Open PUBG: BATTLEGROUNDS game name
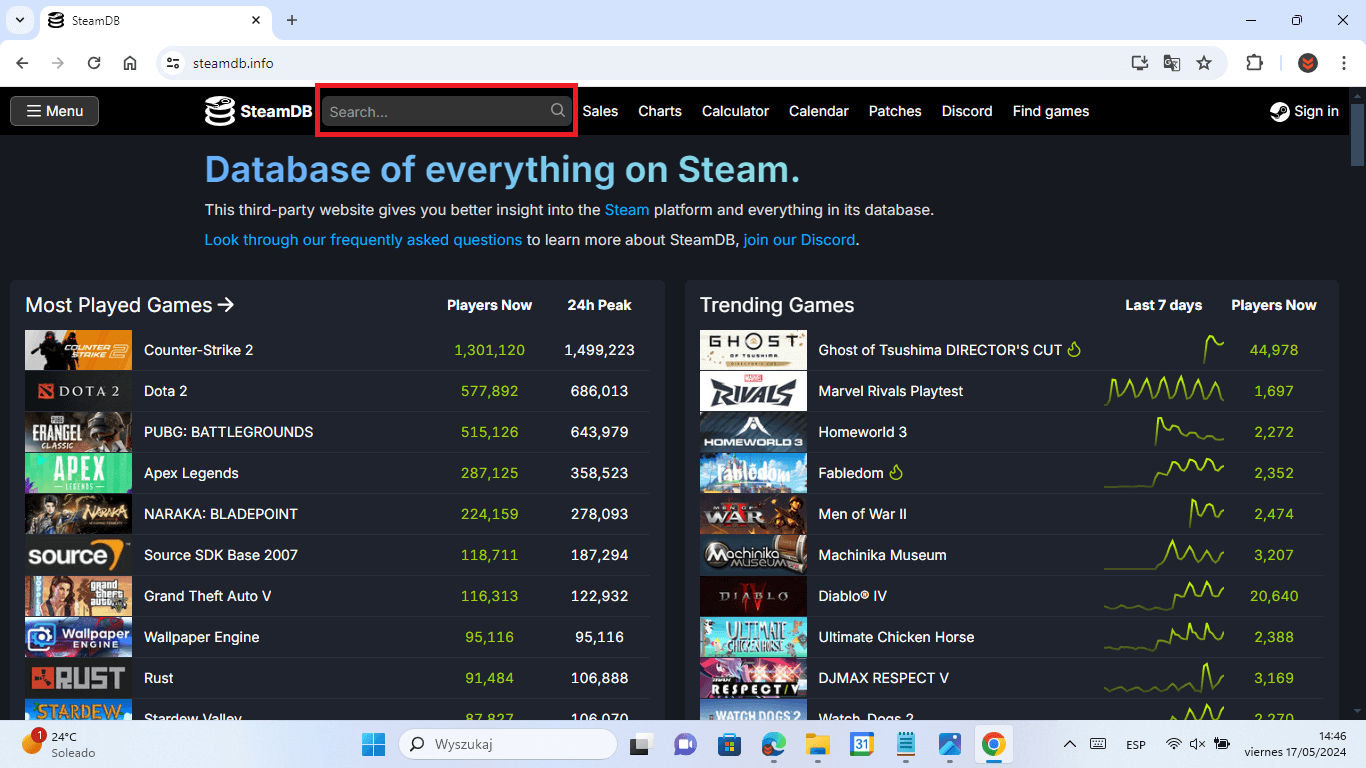1366x768 pixels. pyautogui.click(x=228, y=432)
